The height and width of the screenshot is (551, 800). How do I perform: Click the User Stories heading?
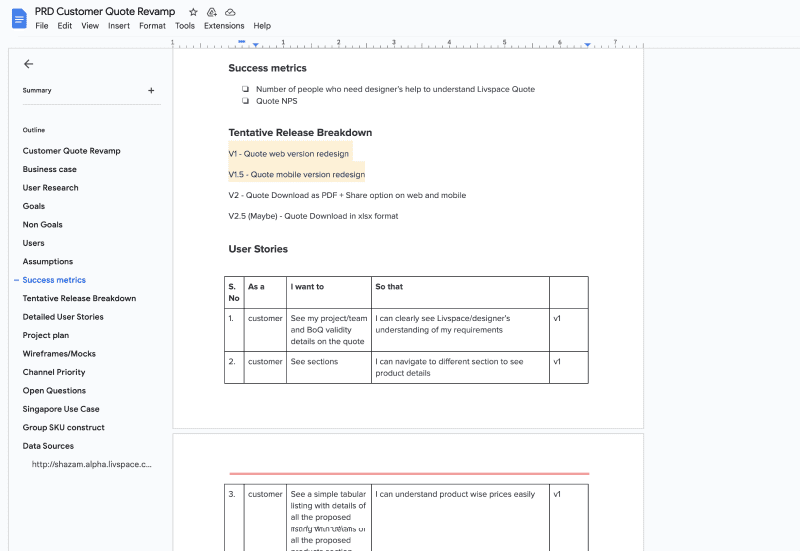(x=258, y=249)
